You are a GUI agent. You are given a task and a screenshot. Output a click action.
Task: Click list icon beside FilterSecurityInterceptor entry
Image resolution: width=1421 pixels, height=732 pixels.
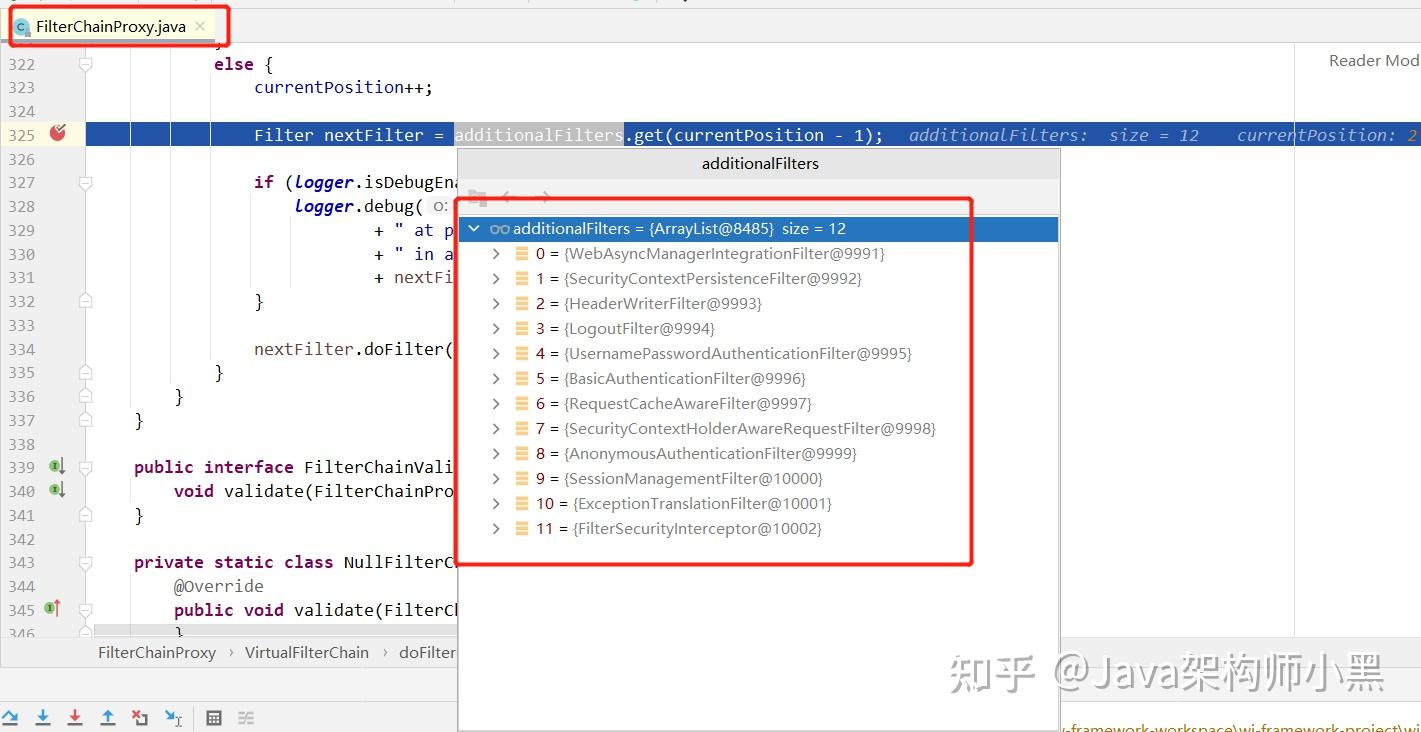[521, 529]
